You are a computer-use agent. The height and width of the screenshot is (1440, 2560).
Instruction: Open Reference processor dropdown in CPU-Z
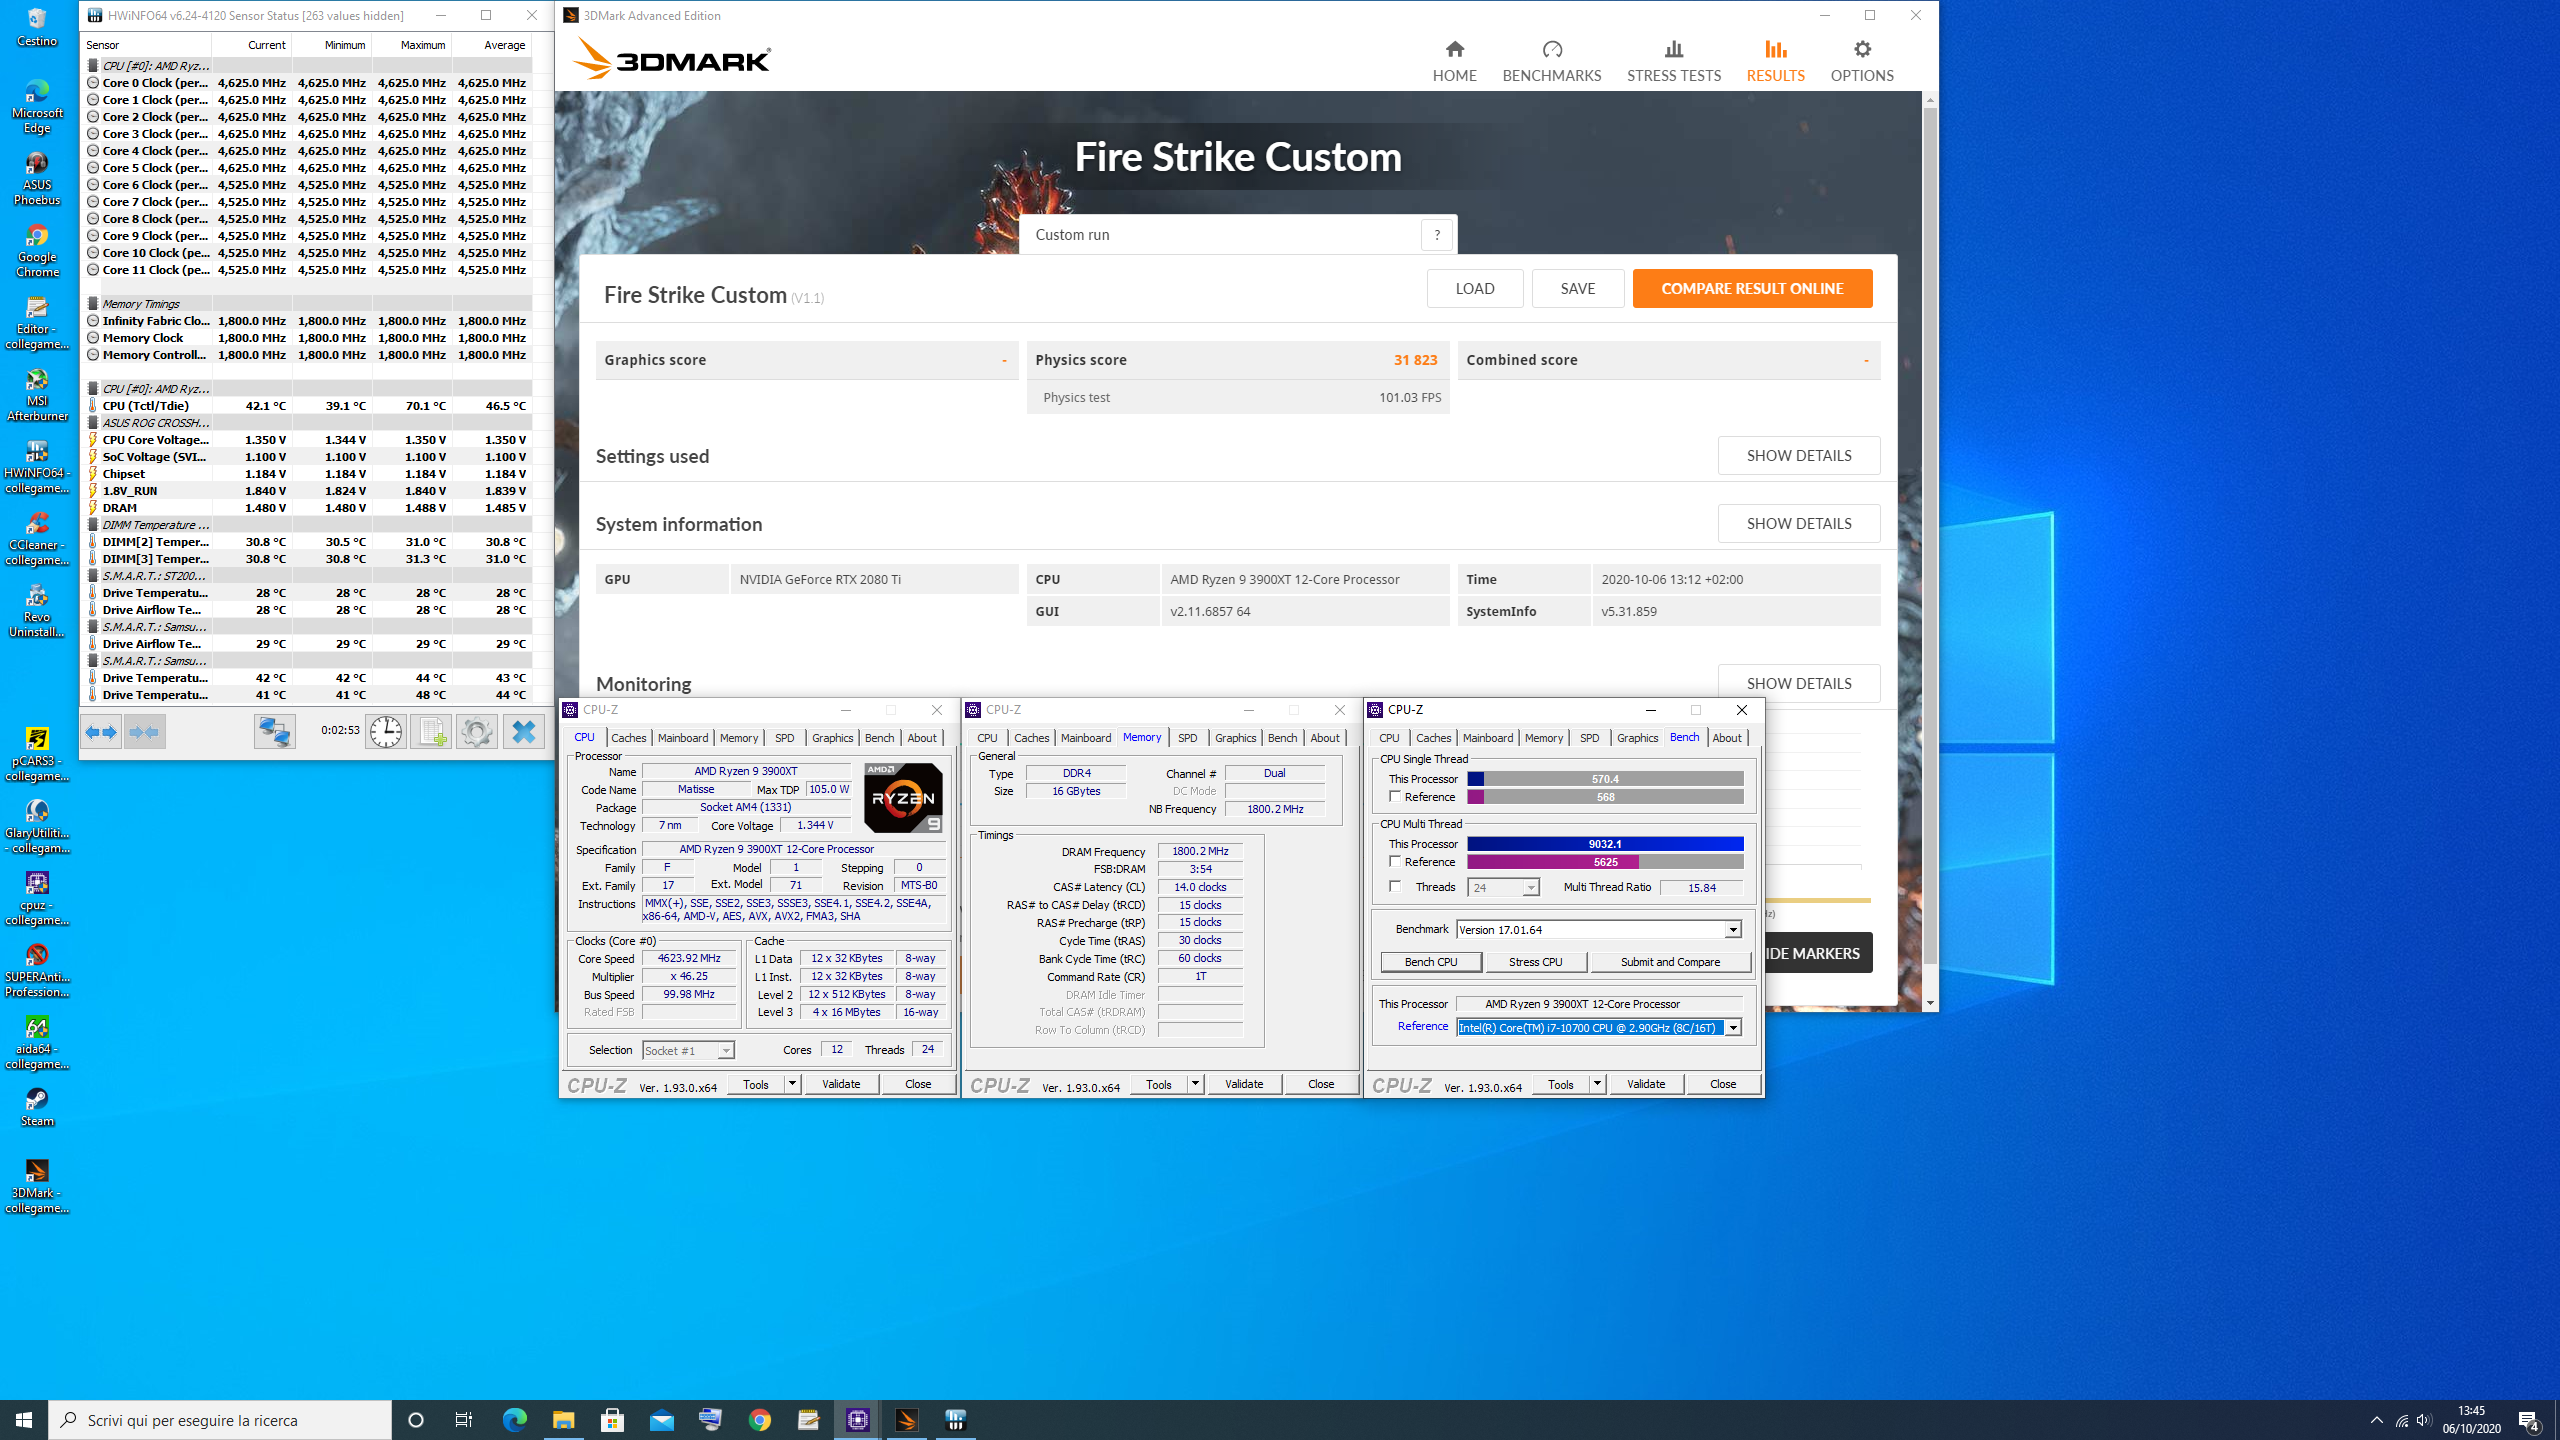tap(1733, 1028)
